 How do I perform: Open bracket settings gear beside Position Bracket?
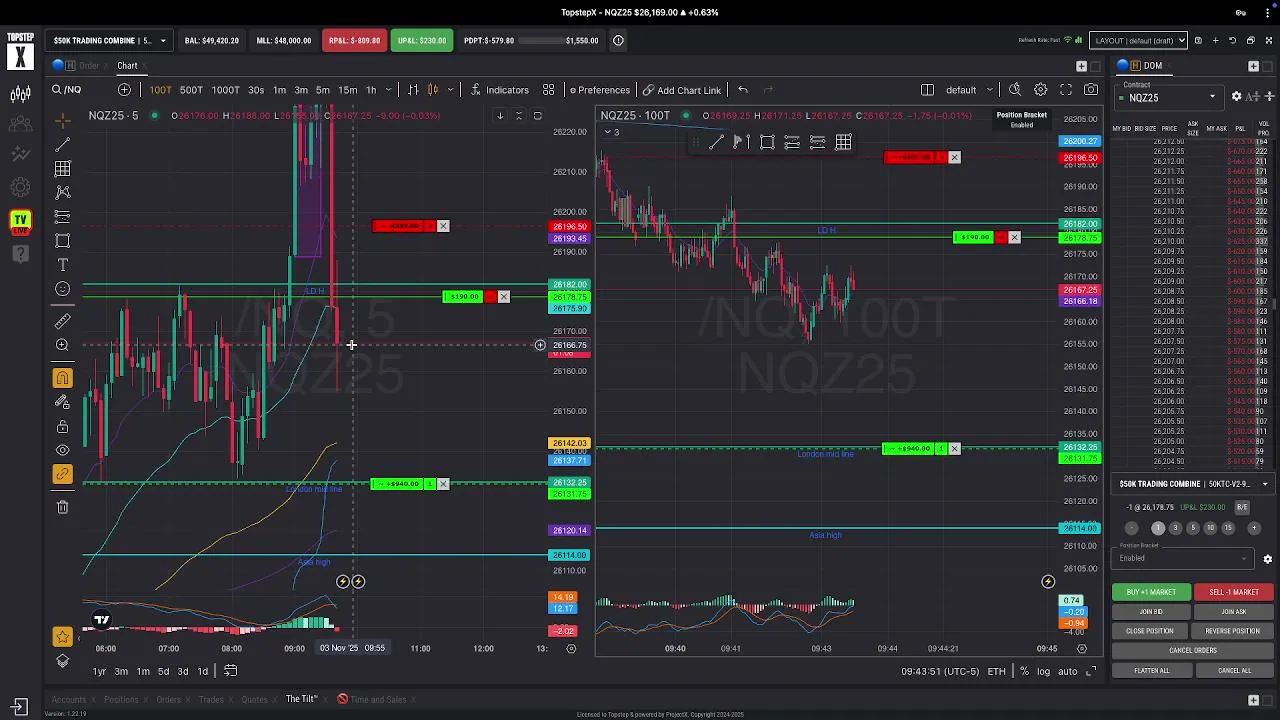(x=1267, y=559)
